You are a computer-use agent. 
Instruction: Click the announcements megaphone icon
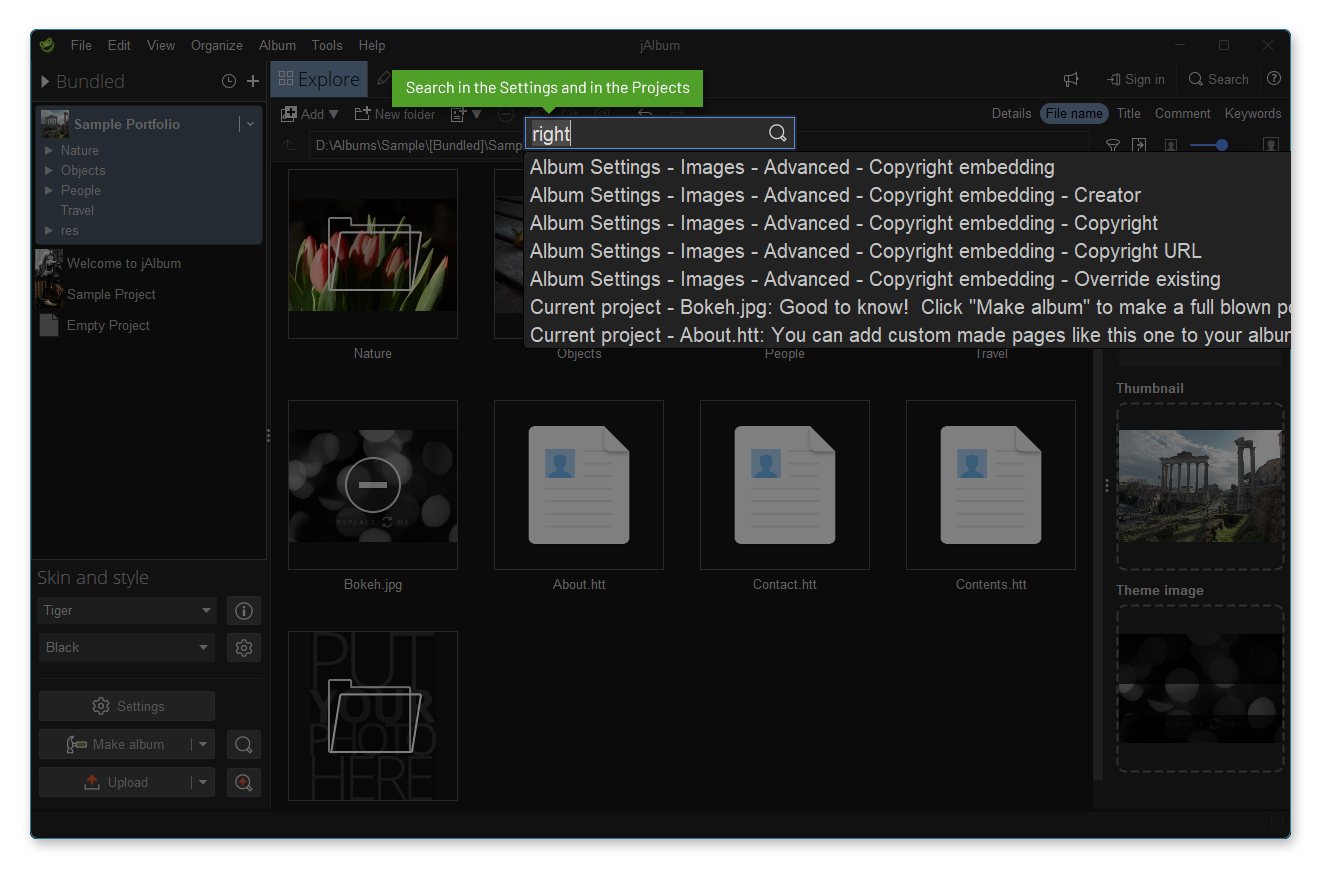(x=1070, y=79)
